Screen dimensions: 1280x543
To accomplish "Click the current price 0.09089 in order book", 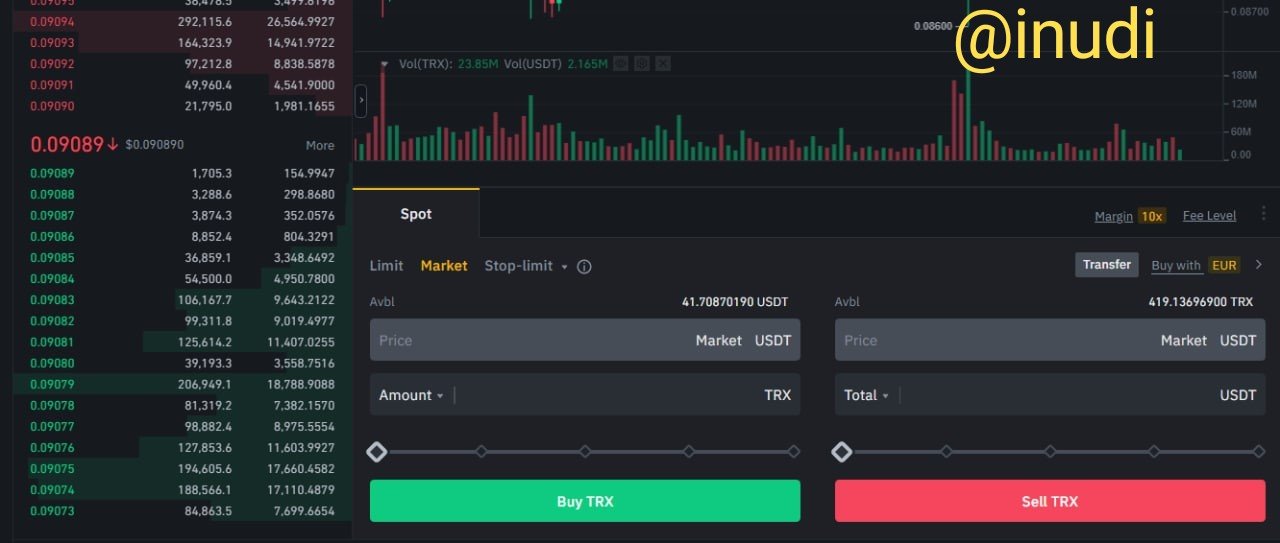I will click(67, 144).
